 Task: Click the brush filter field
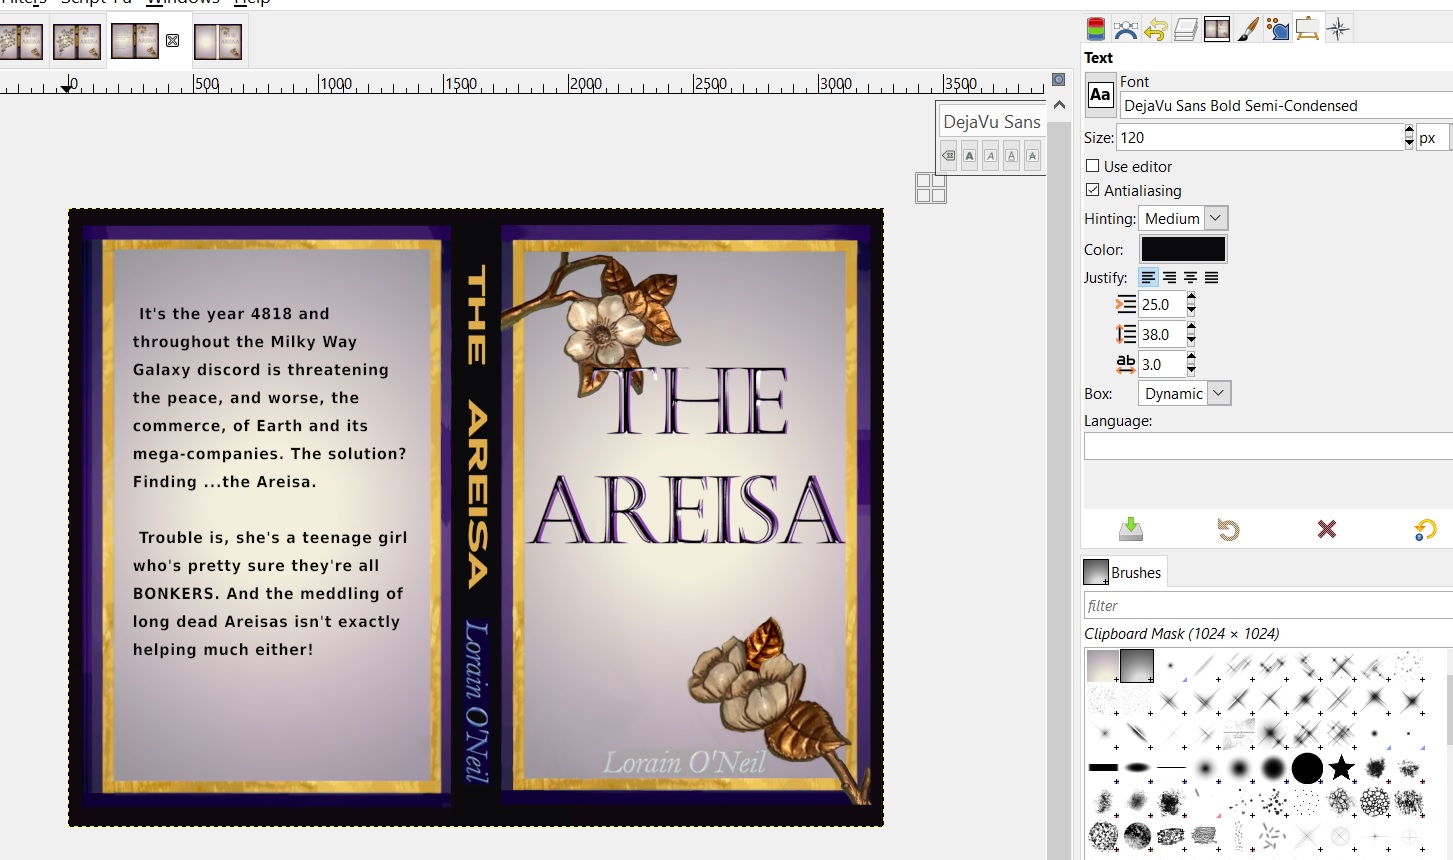[1268, 605]
